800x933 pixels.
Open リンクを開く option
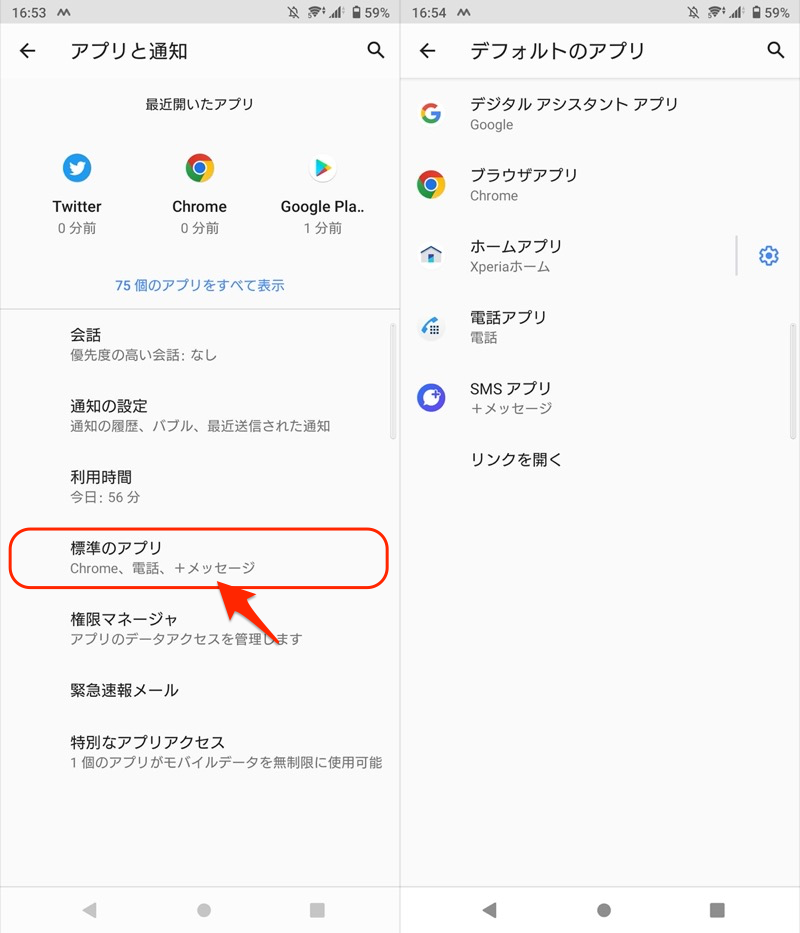click(x=600, y=460)
